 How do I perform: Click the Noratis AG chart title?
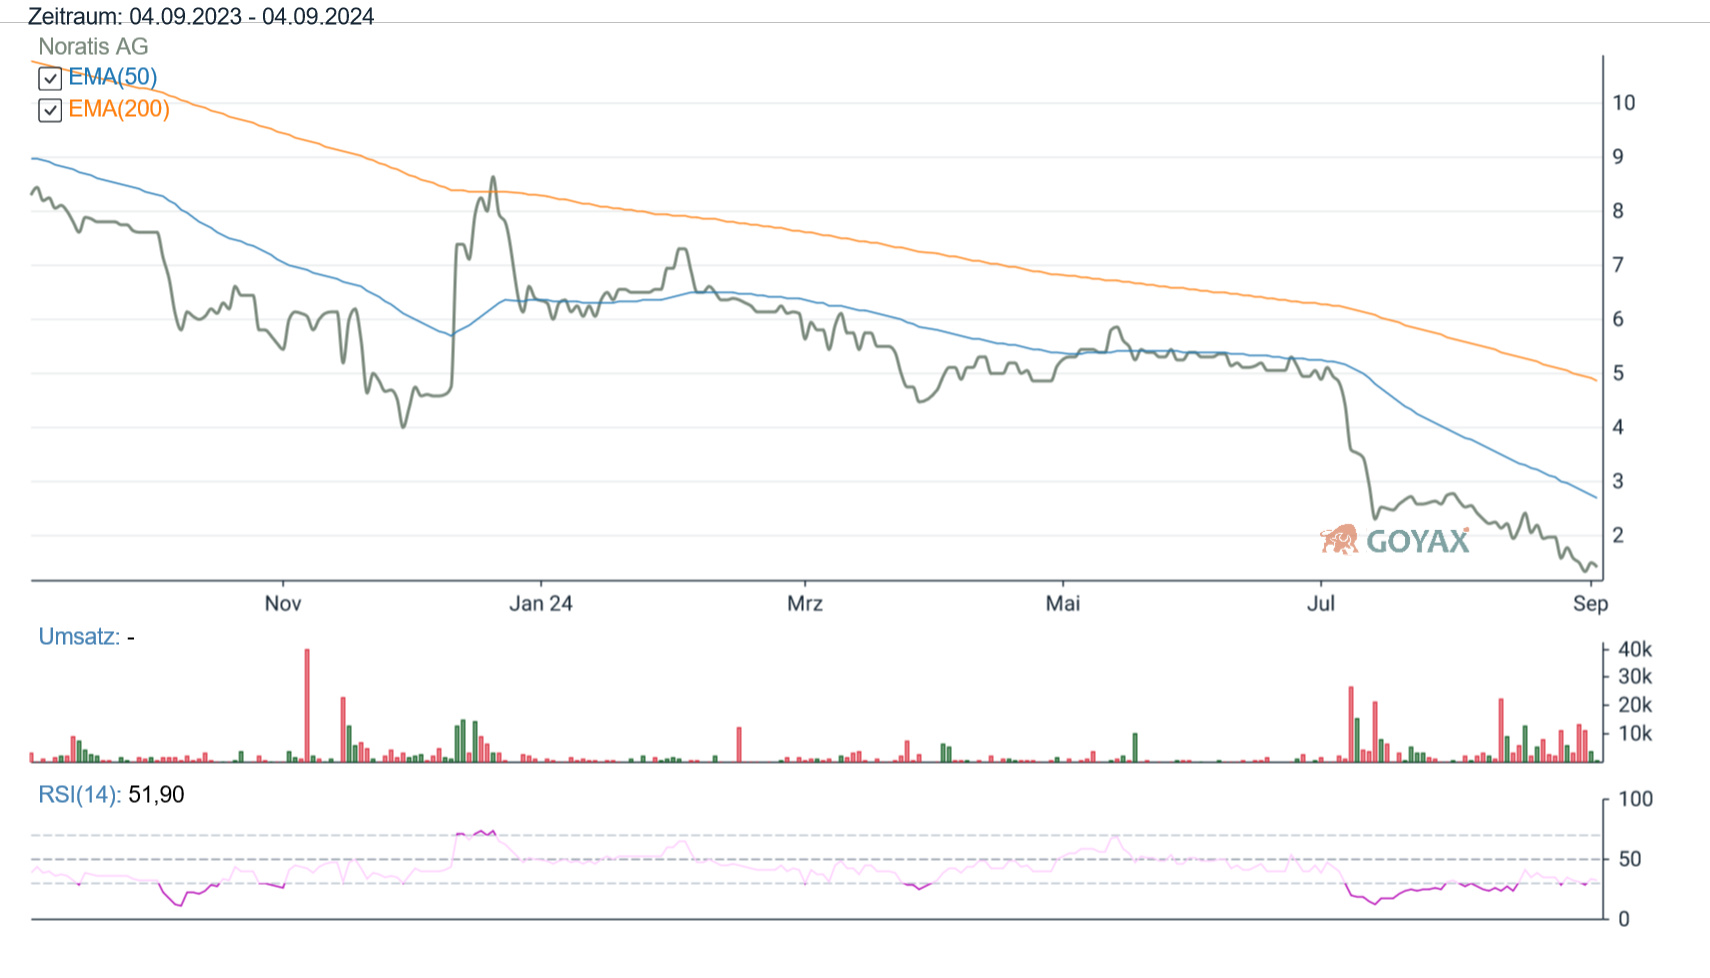pyautogui.click(x=93, y=46)
